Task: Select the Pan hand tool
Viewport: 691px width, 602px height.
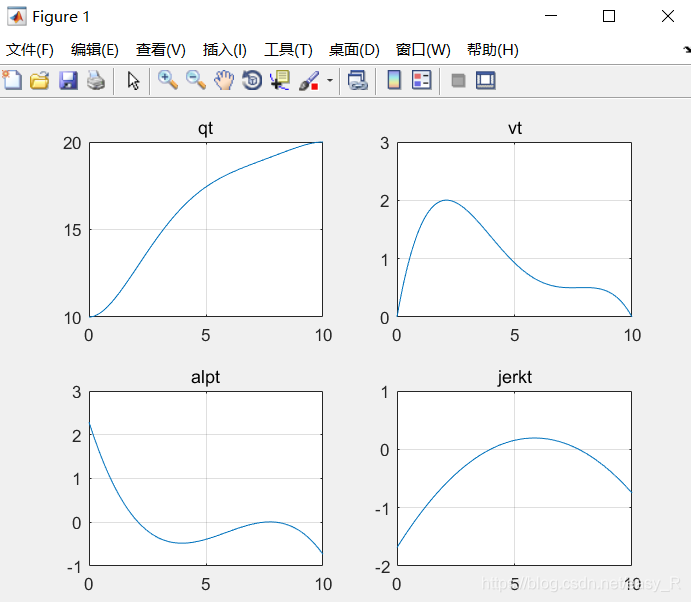Action: click(224, 81)
